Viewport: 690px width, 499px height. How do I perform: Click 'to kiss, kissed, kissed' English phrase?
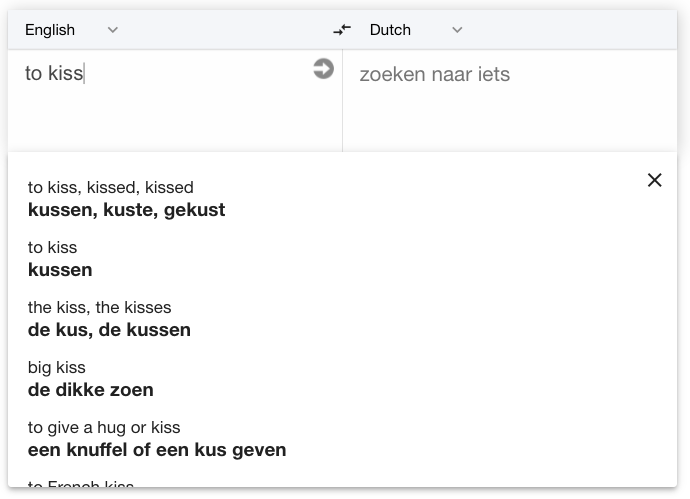(x=110, y=187)
